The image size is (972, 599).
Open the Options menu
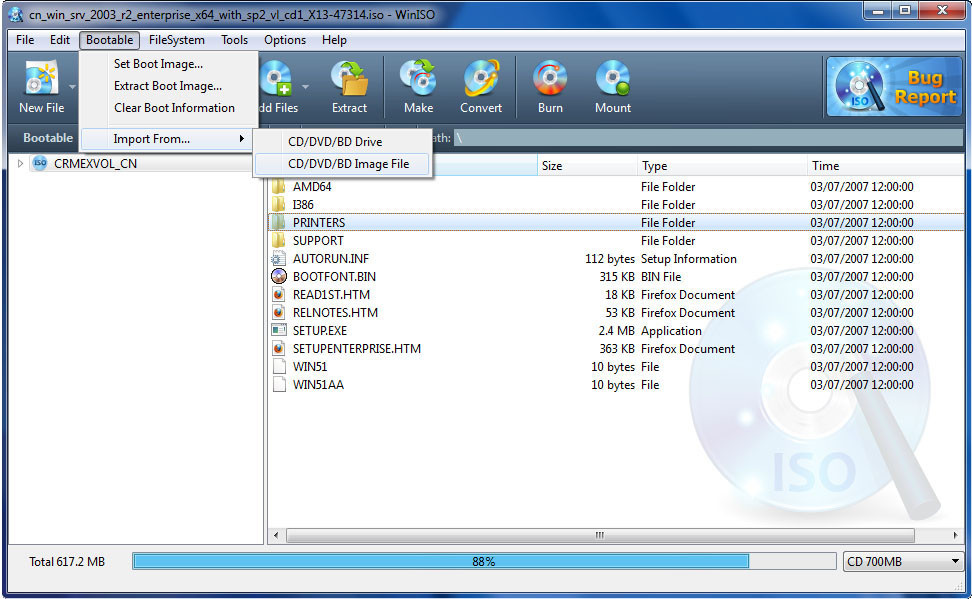point(285,40)
